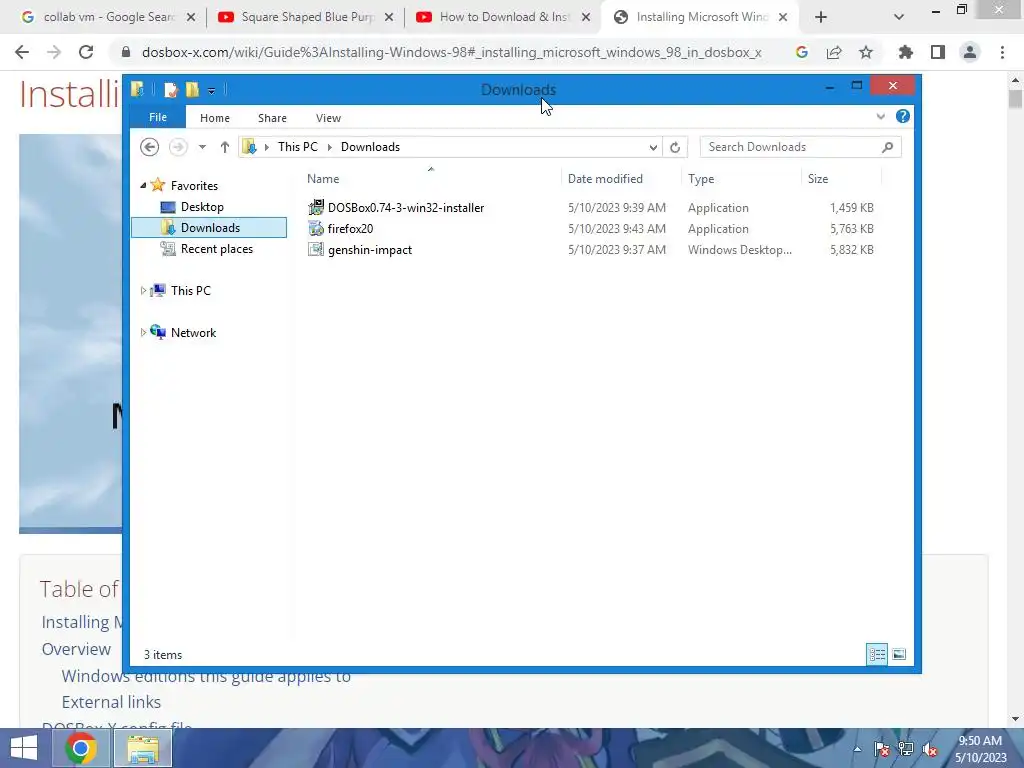The width and height of the screenshot is (1024, 768).
Task: Select Downloads in Favorites
Action: [210, 228]
